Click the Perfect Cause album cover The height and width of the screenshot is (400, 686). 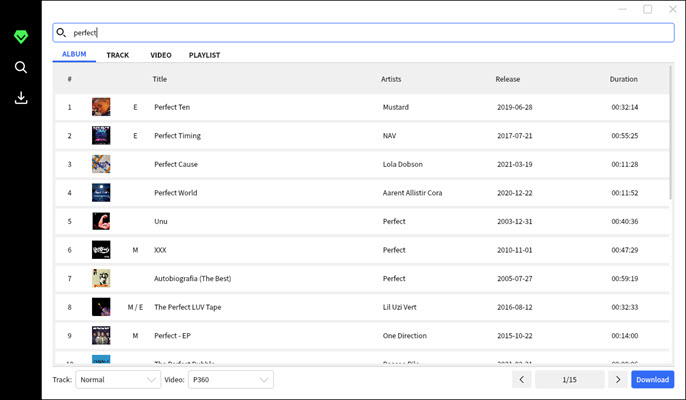(101, 164)
